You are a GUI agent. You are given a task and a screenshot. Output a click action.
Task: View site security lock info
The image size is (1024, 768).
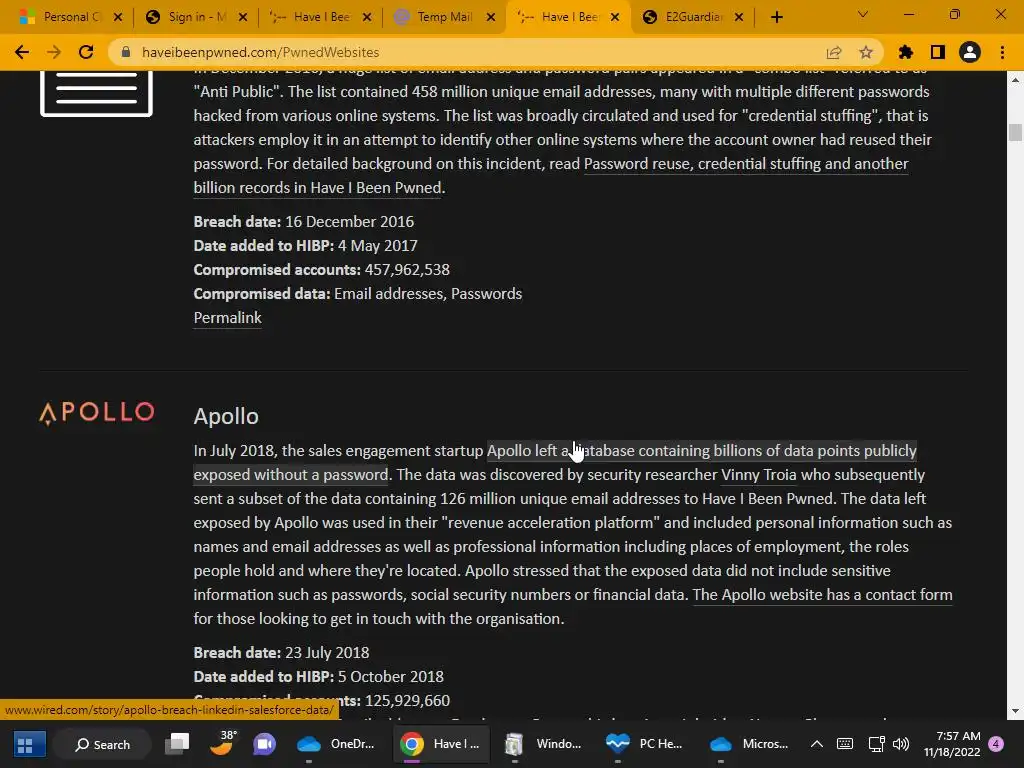pos(125,52)
